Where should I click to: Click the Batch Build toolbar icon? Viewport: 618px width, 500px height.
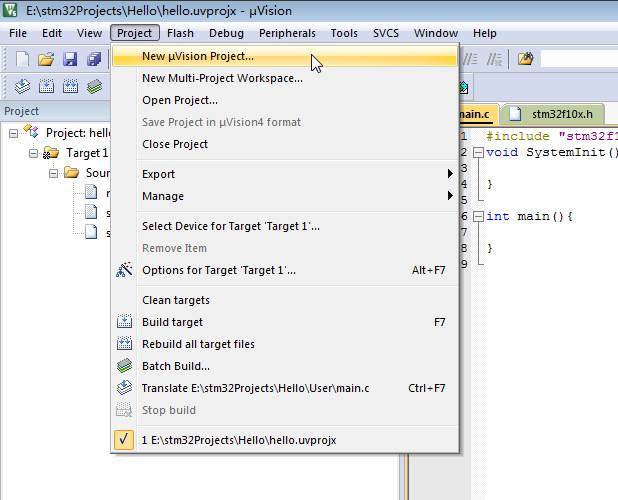(x=94, y=86)
